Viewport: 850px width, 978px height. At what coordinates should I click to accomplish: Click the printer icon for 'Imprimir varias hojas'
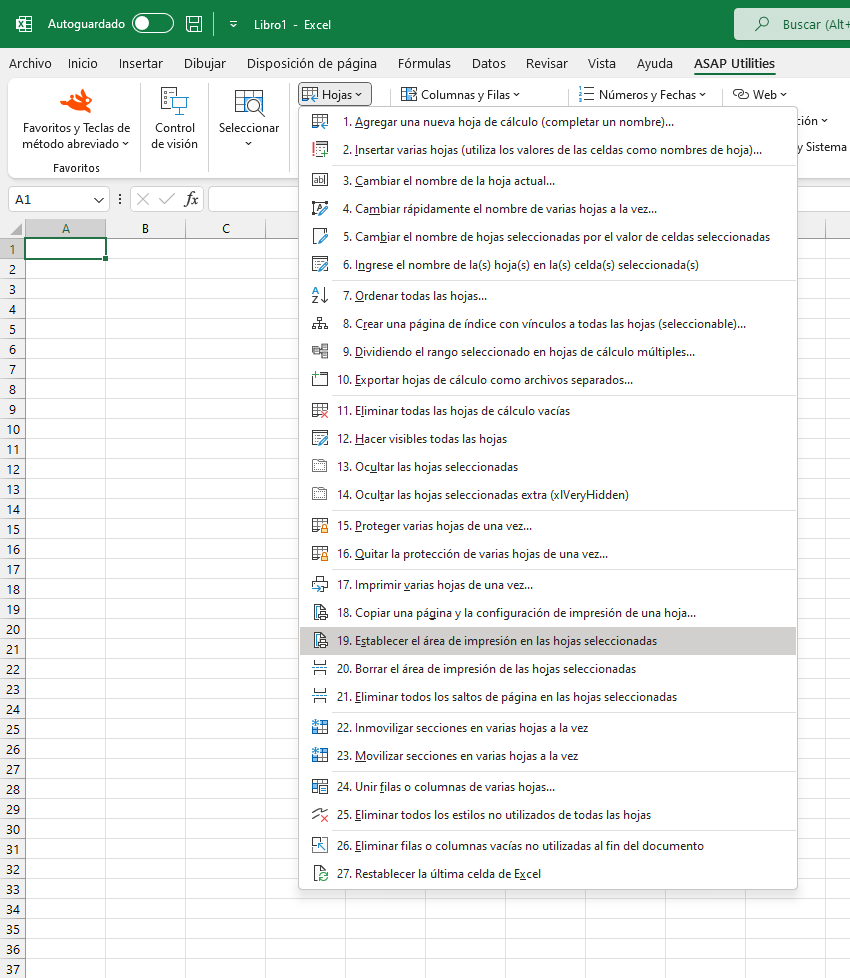coord(320,584)
